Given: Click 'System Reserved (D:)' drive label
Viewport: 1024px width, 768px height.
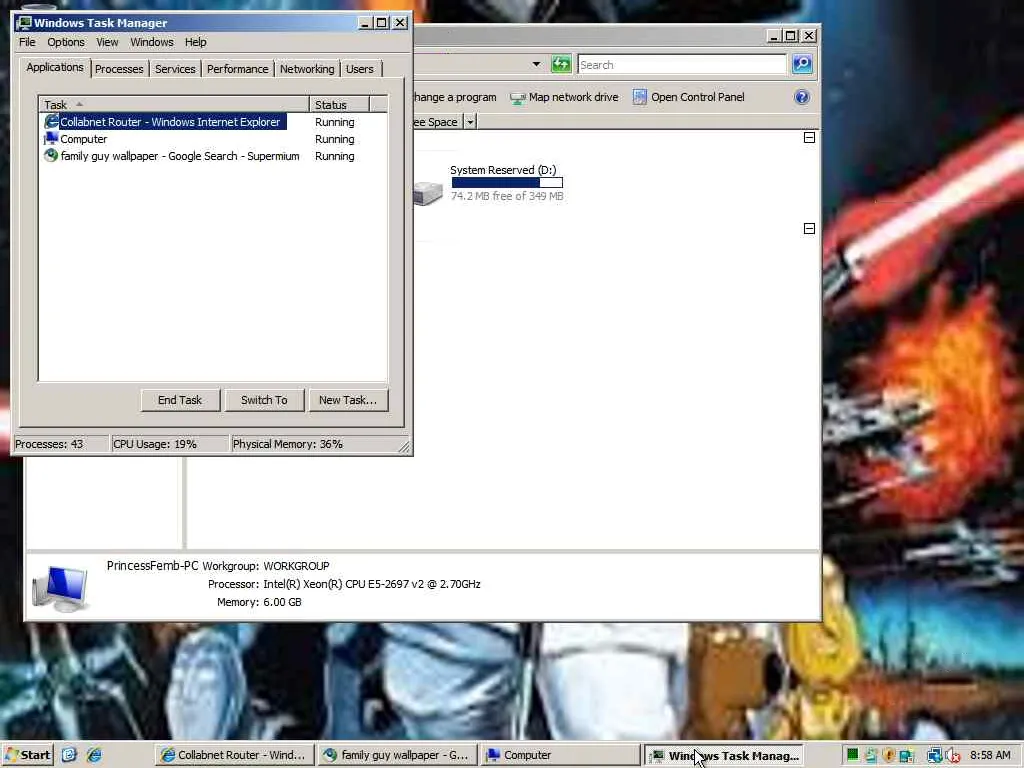Looking at the screenshot, I should [503, 170].
